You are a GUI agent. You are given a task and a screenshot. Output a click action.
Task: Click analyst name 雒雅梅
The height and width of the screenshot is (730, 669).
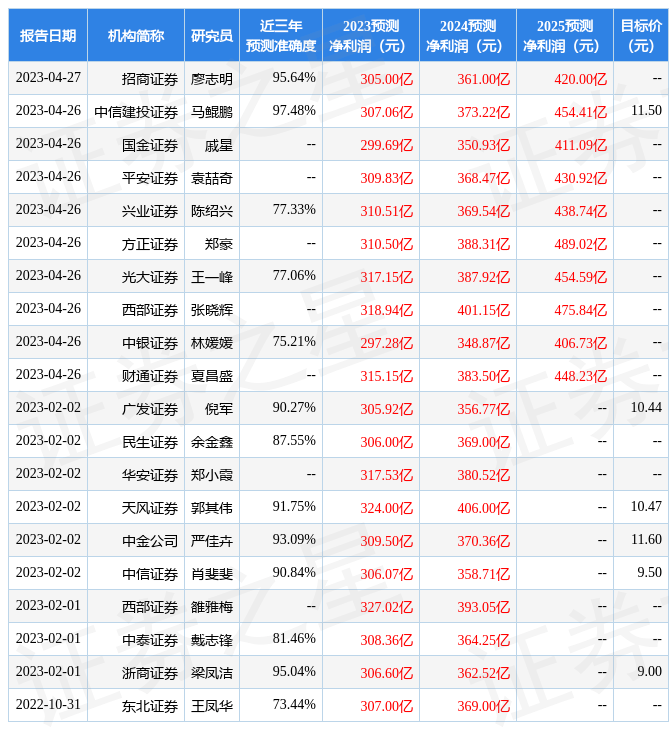(212, 607)
